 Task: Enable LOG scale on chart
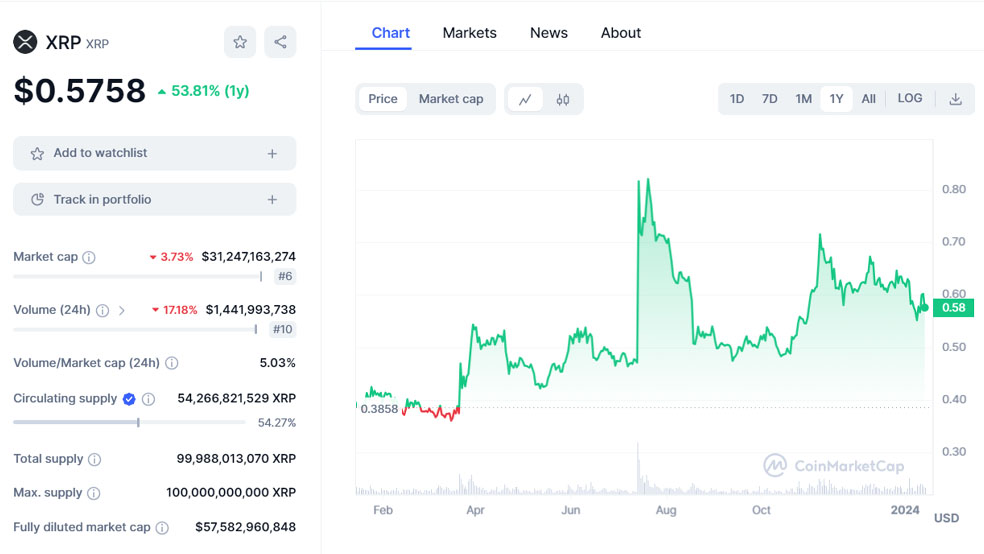pos(910,98)
